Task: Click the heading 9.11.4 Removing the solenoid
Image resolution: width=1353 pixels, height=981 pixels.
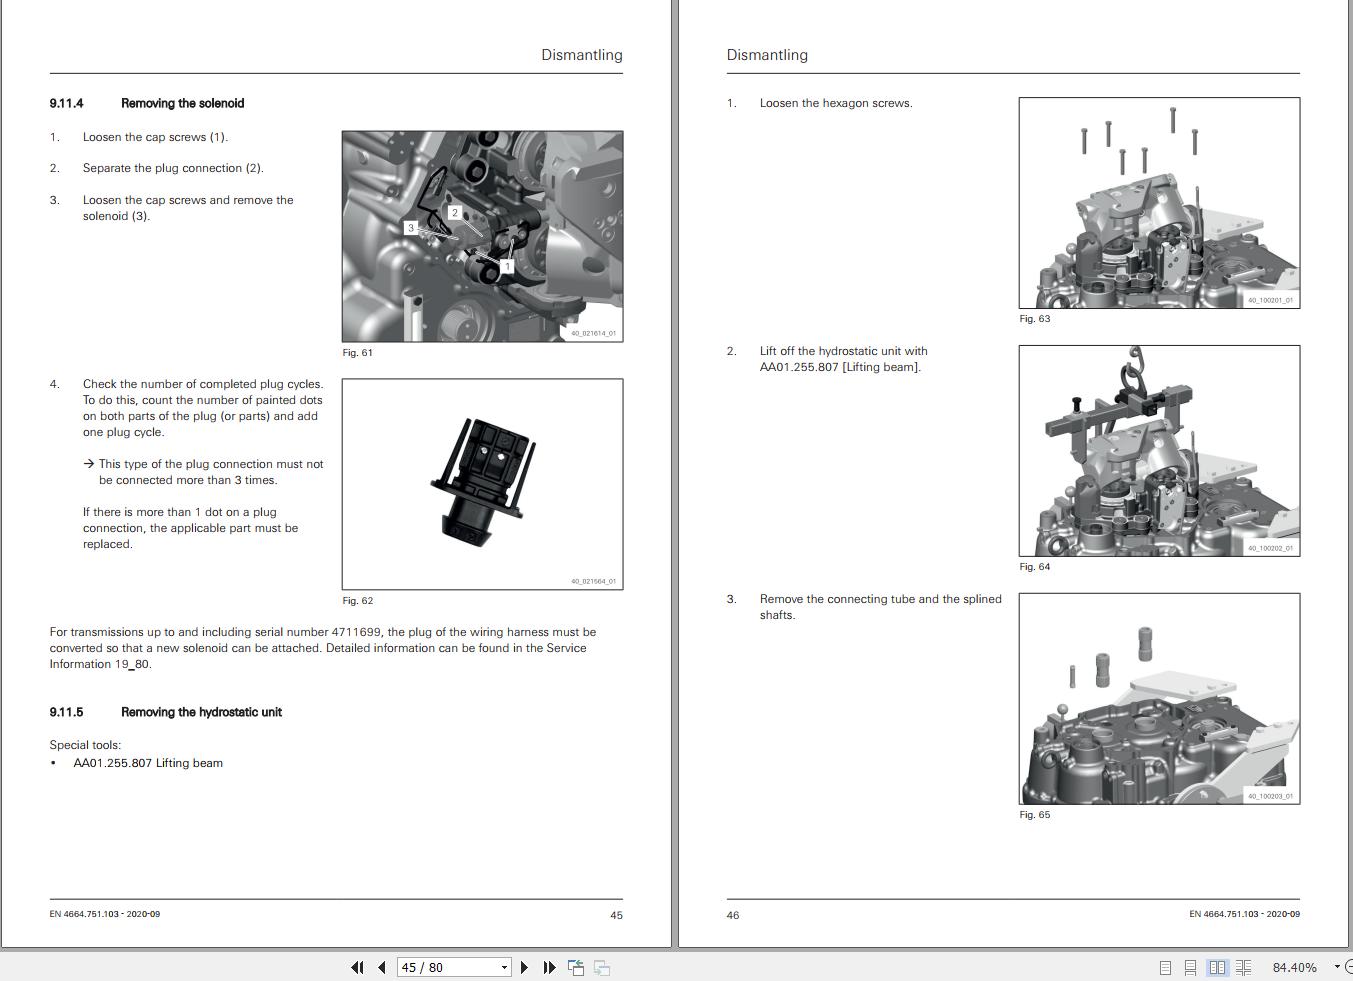Action: click(146, 103)
